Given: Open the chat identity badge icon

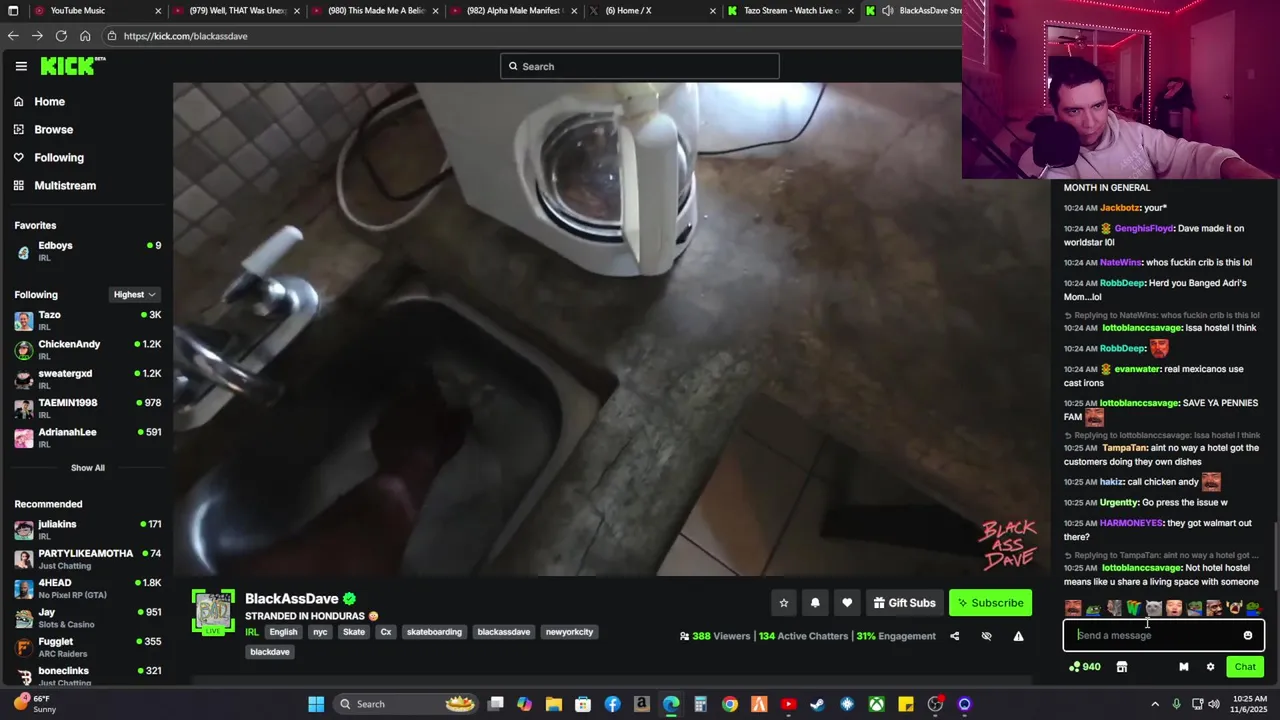Looking at the screenshot, I should pyautogui.click(x=1184, y=667).
